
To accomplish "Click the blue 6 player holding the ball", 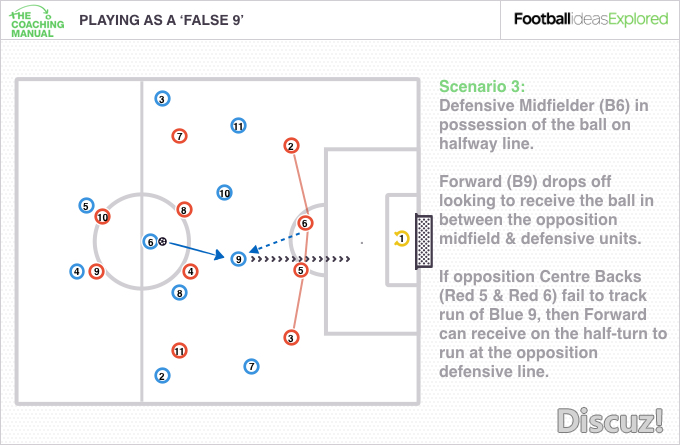I will point(150,242).
